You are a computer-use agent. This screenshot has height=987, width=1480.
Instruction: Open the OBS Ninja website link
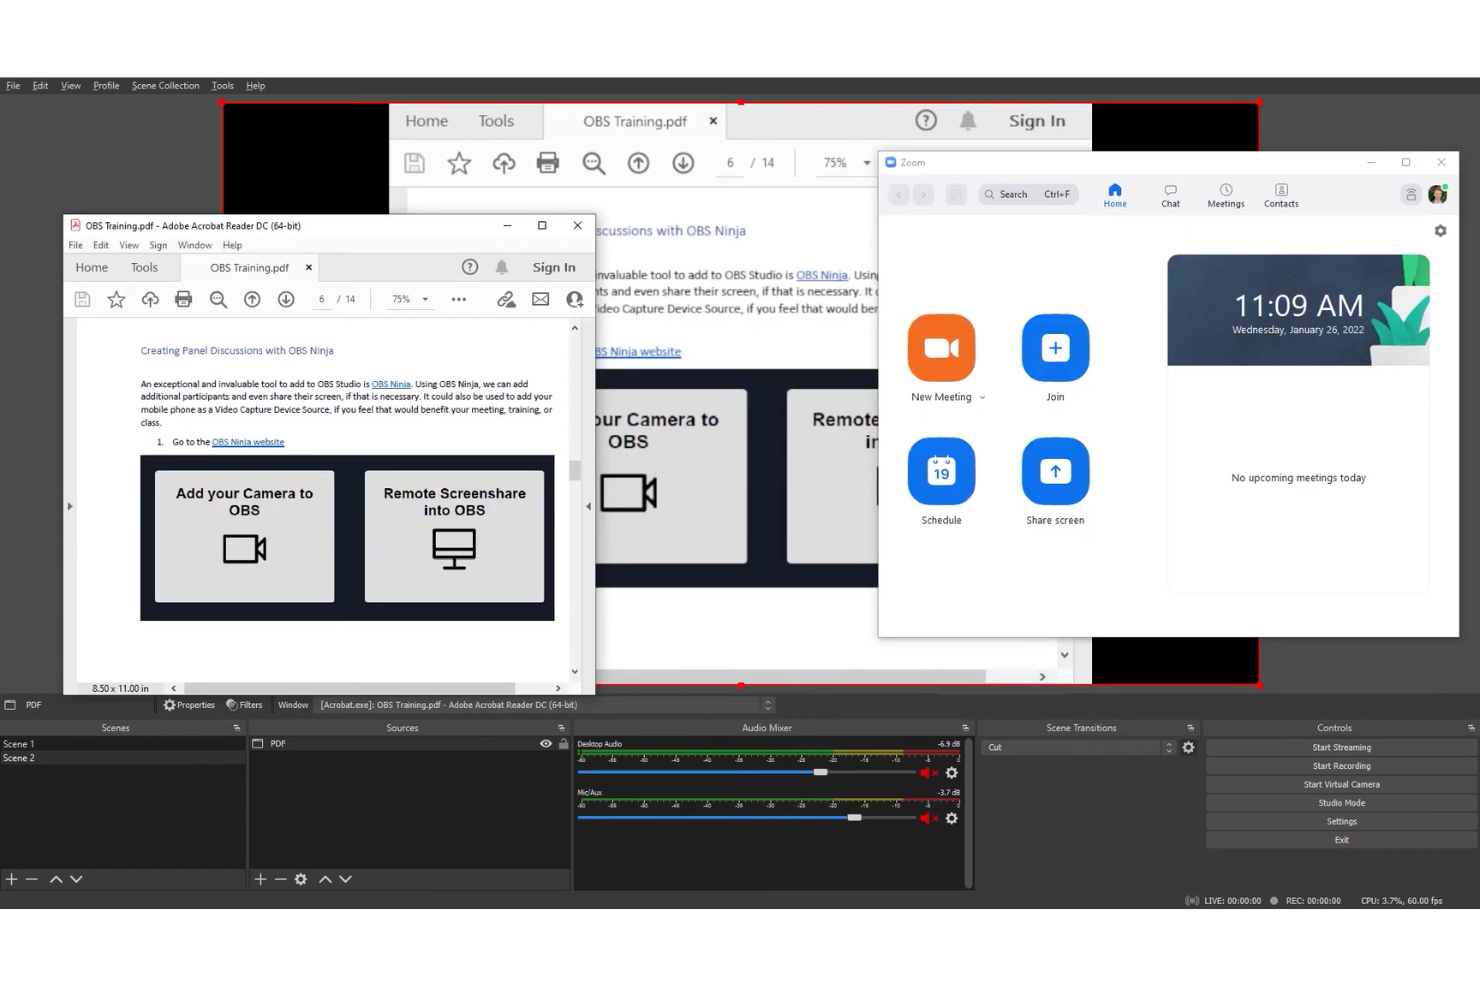pyautogui.click(x=248, y=441)
